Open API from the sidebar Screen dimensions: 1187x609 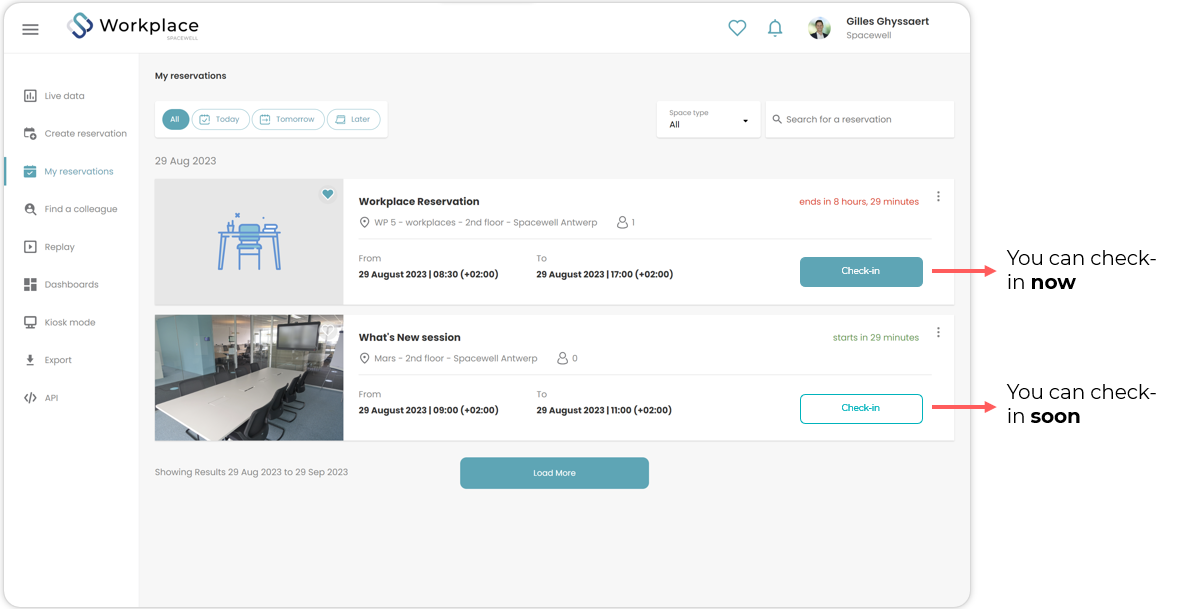pos(51,398)
